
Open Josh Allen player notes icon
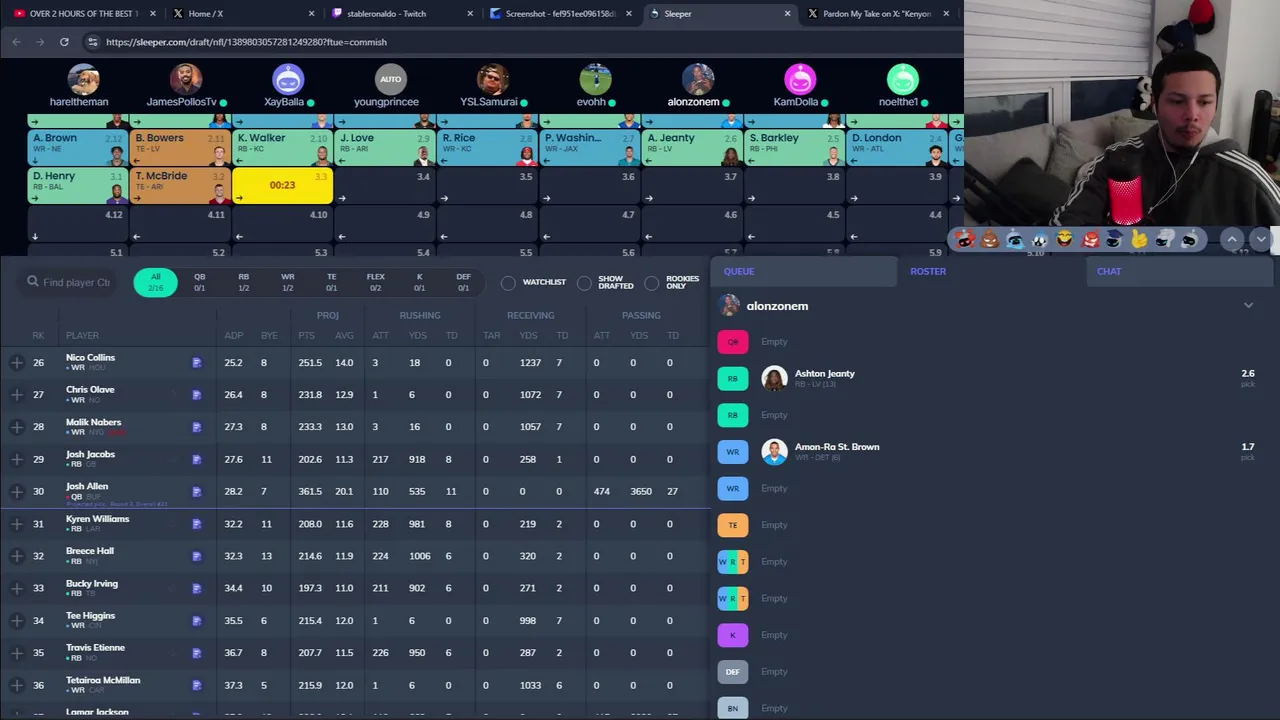click(x=197, y=491)
